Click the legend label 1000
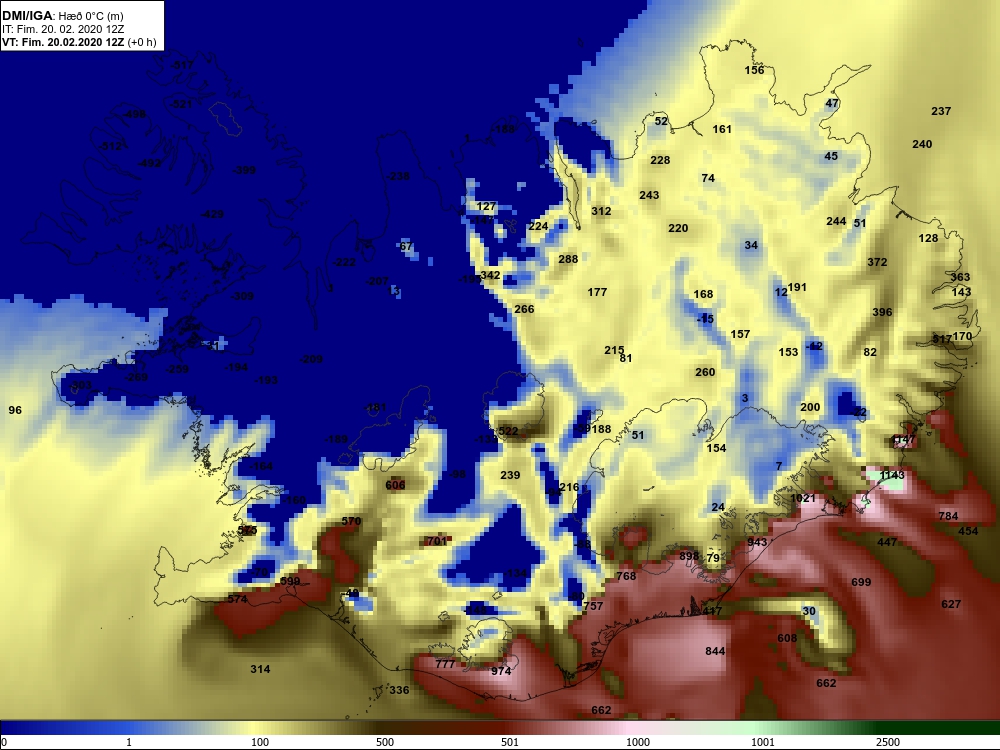Viewport: 1000px width, 750px height. [638, 742]
